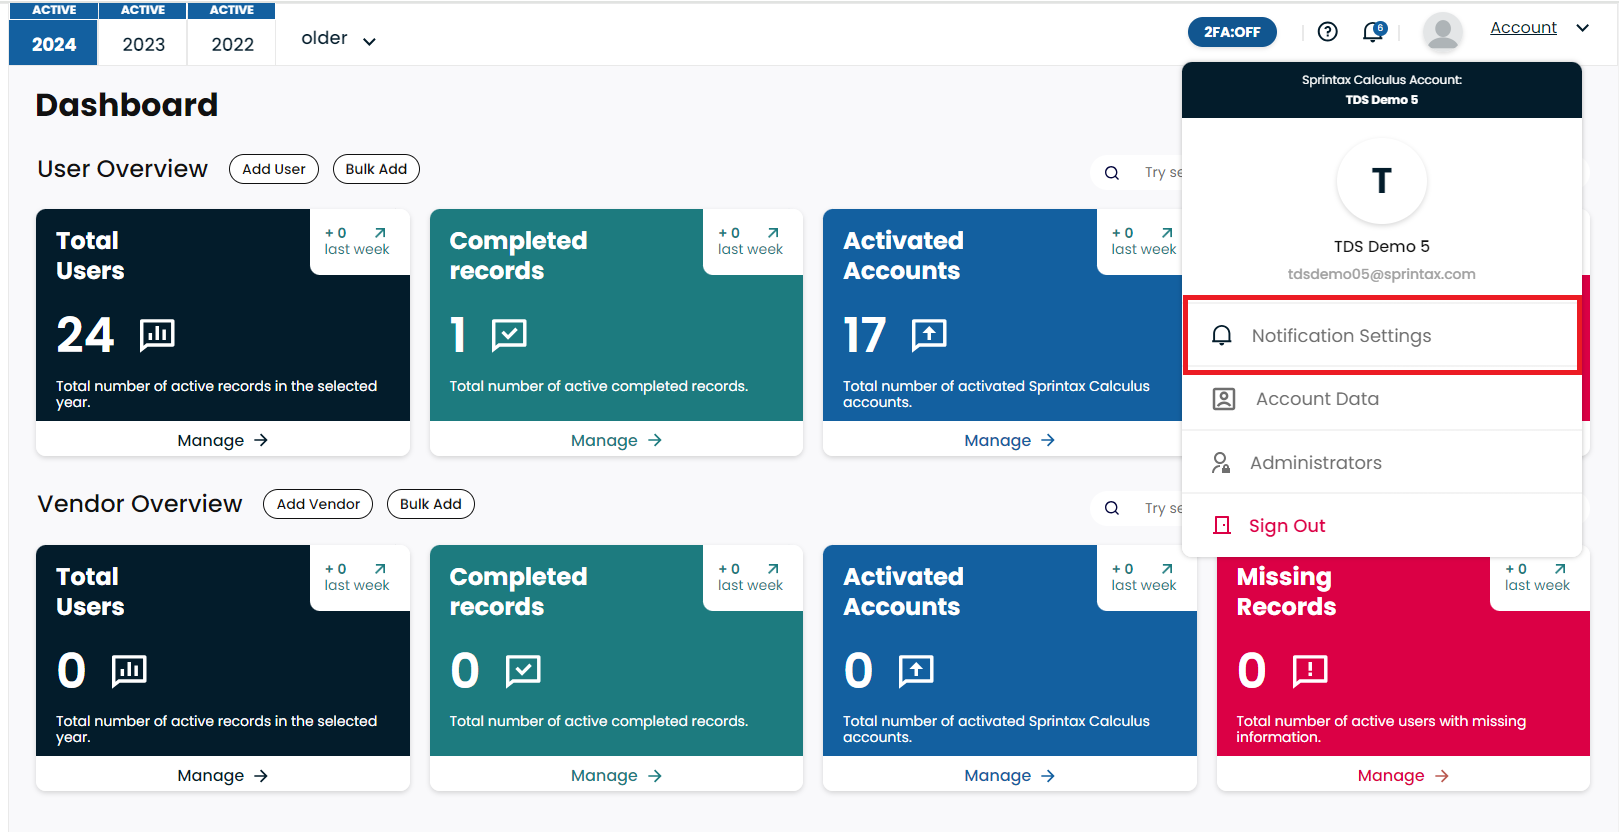Select Sign Out from account menu

tap(1382, 525)
